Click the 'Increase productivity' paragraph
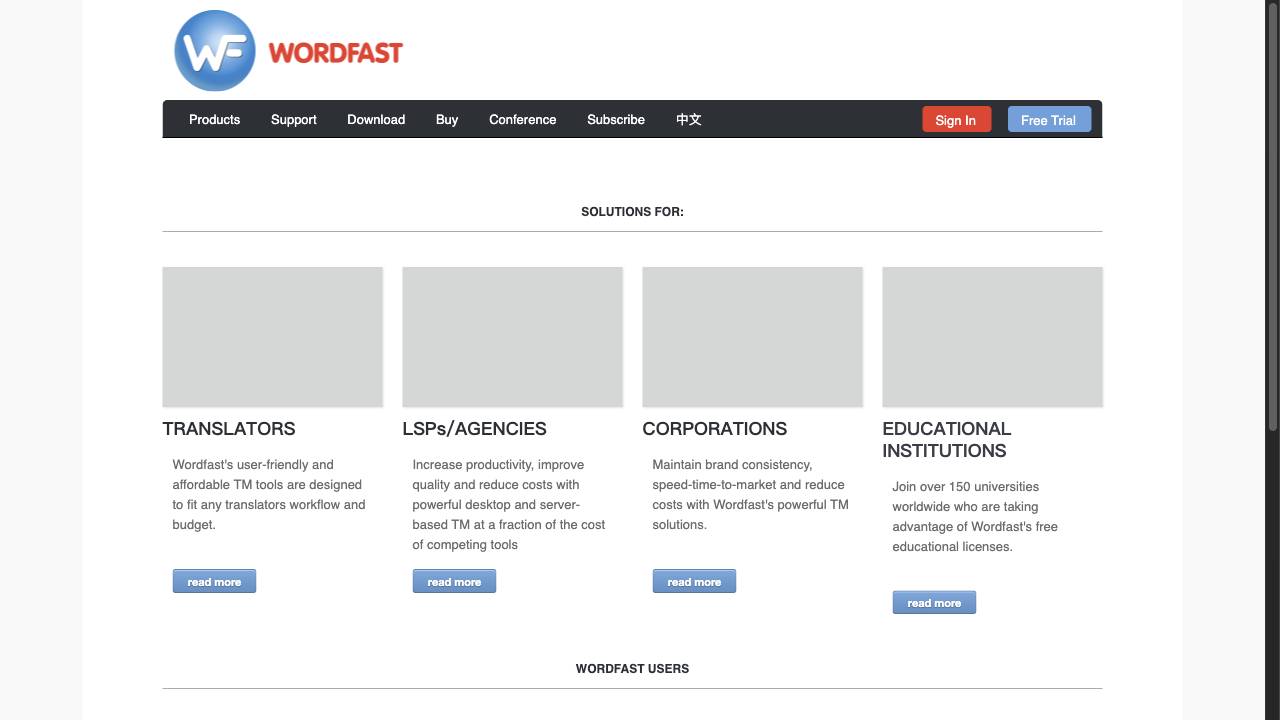 click(509, 505)
